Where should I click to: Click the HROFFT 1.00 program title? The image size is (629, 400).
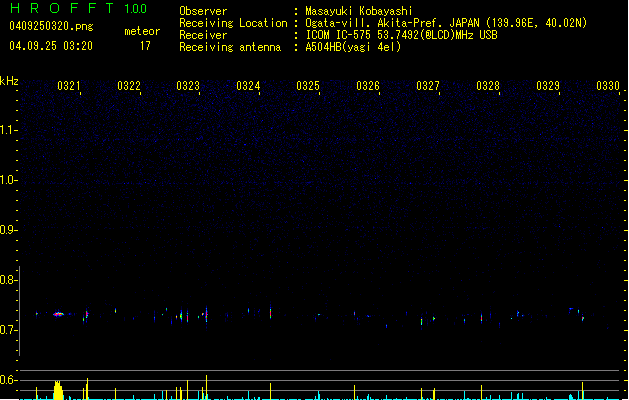78,8
